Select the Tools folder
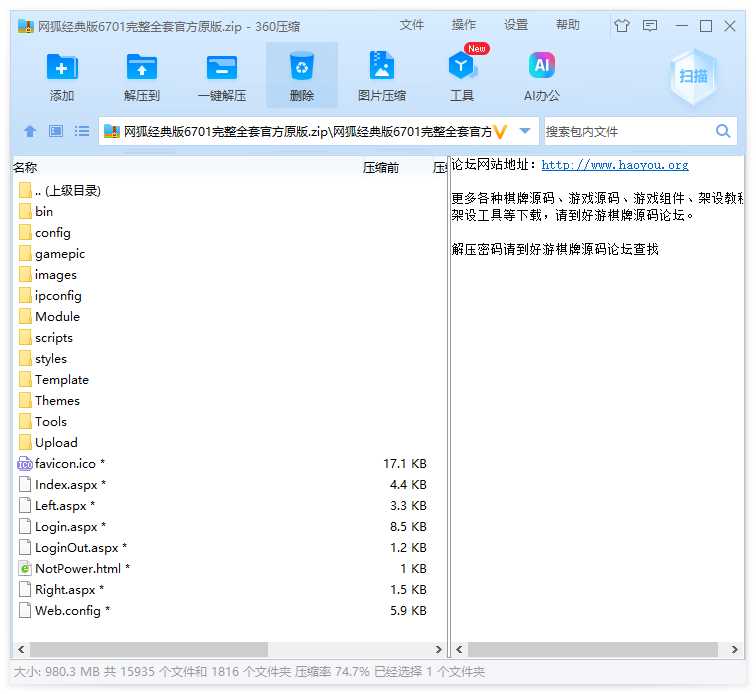 pos(43,422)
